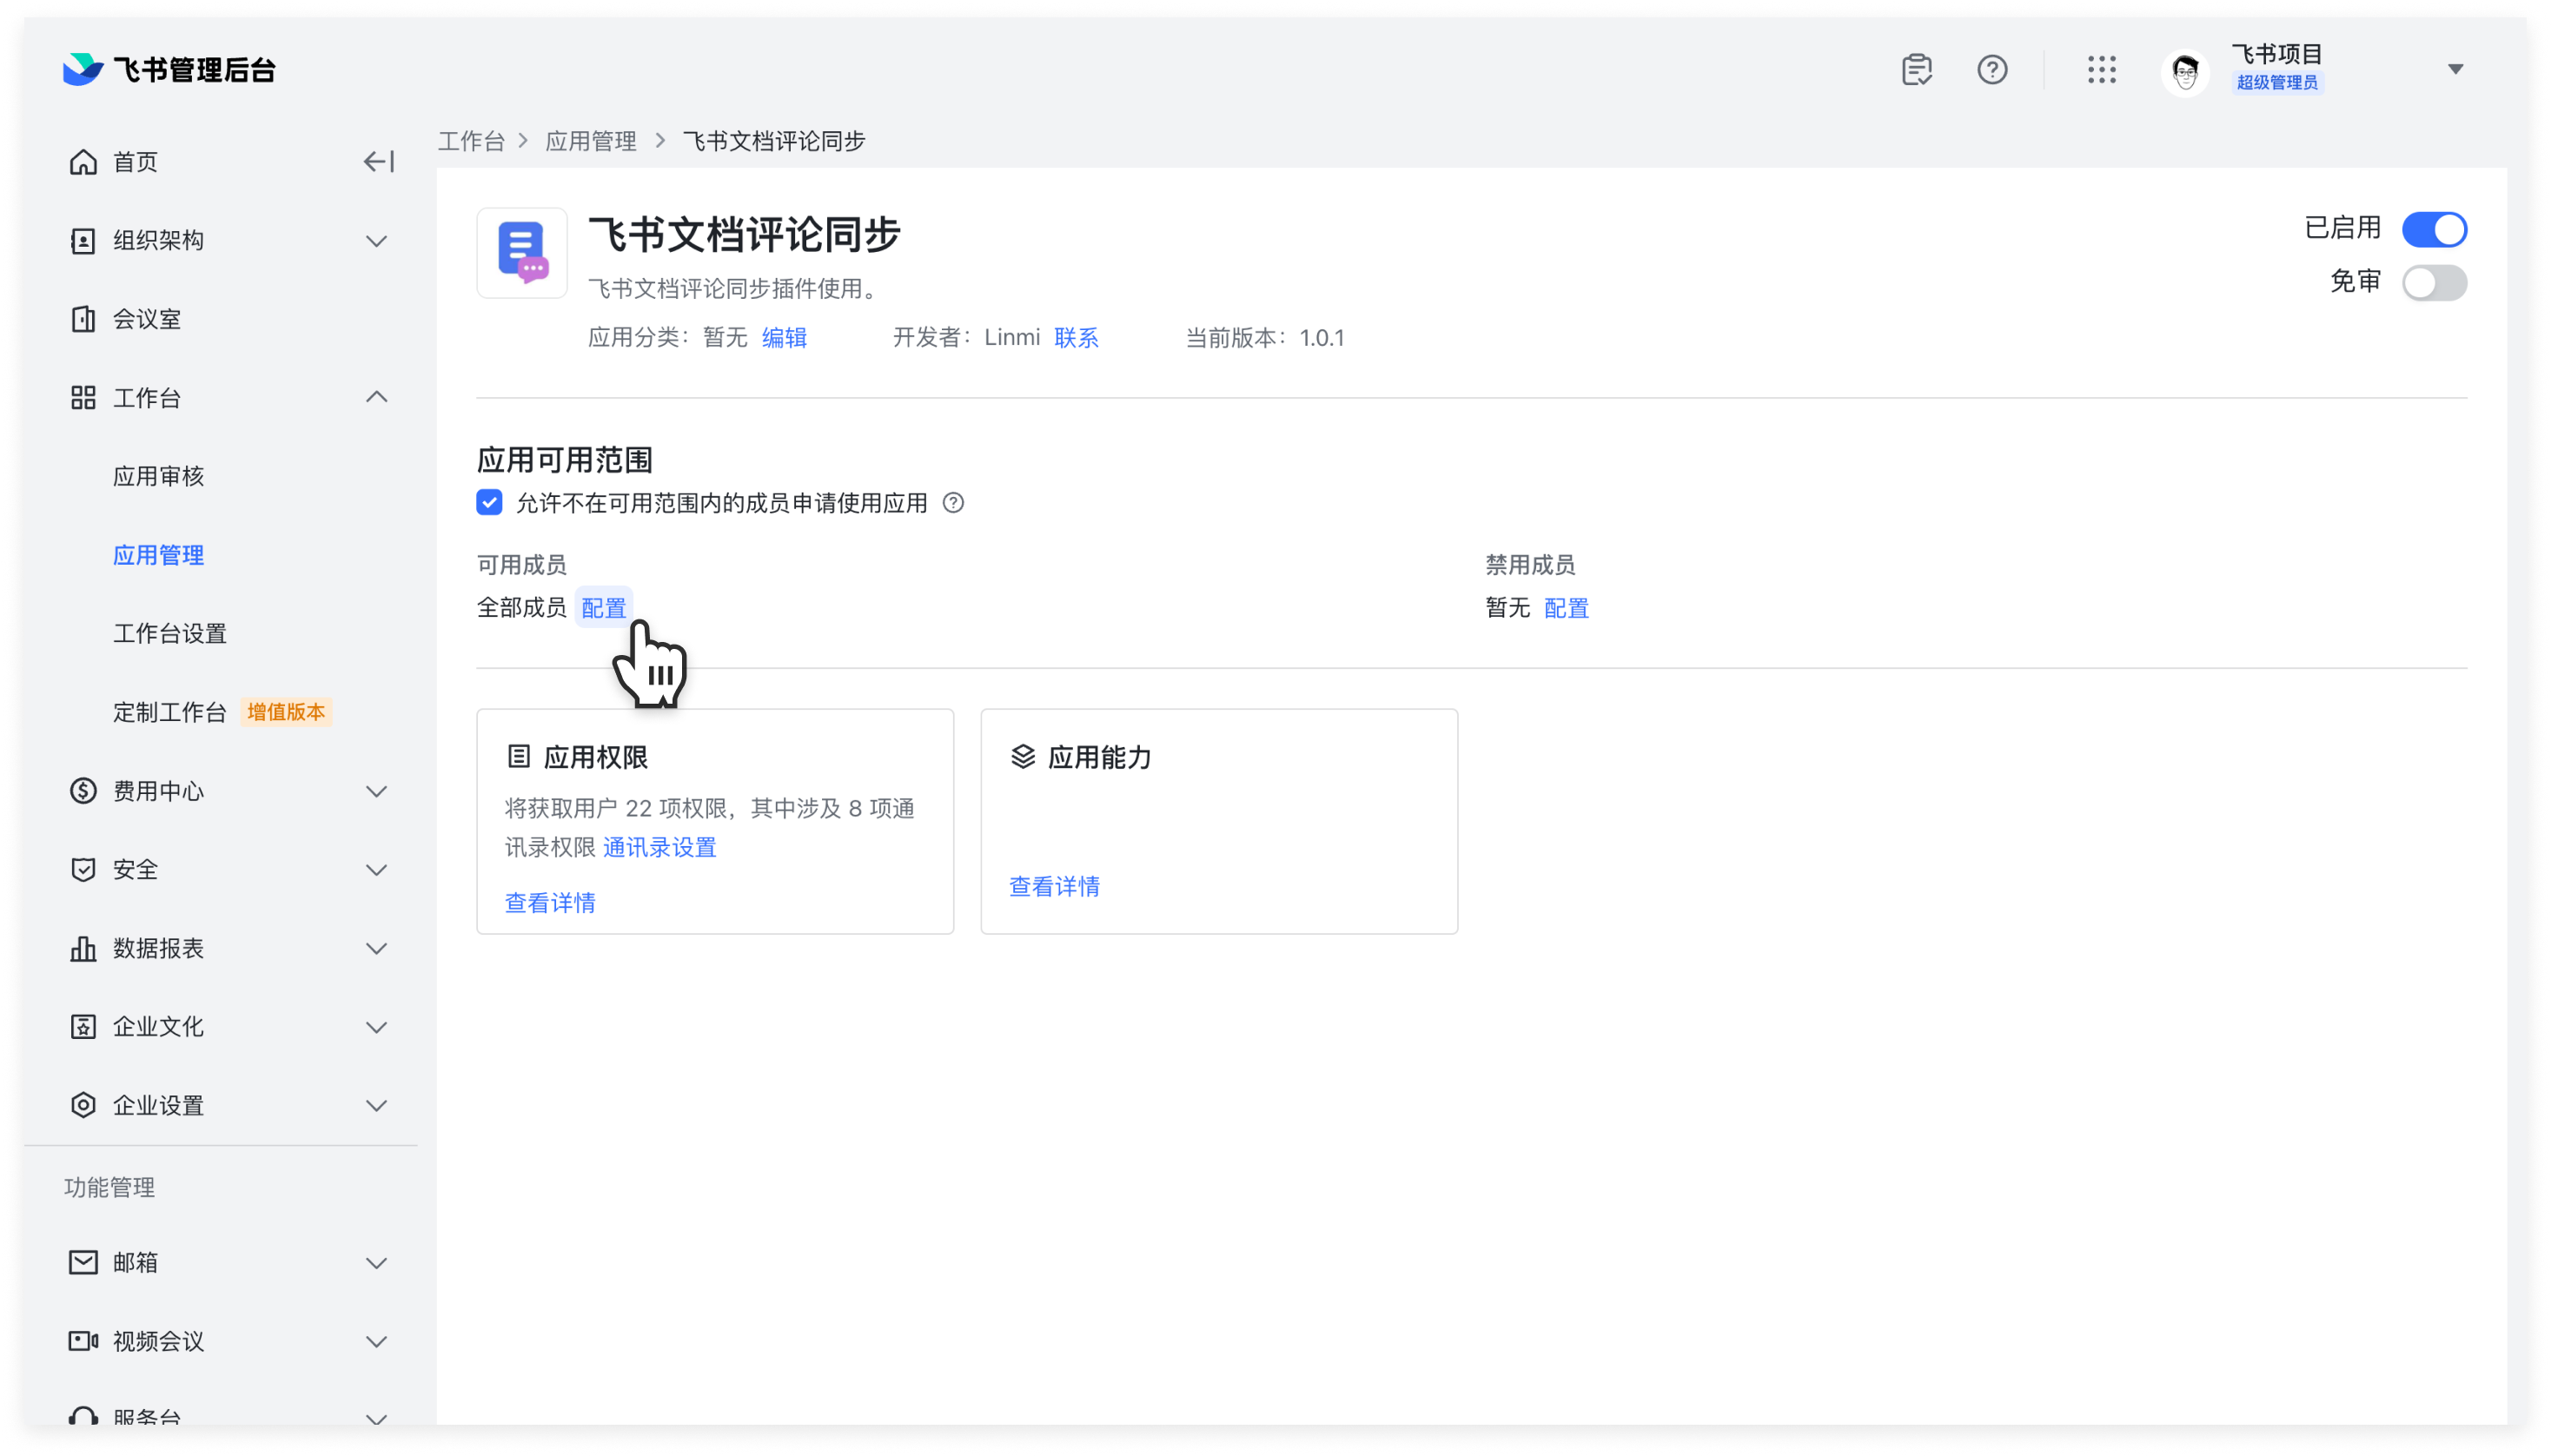This screenshot has height=1456, width=2551.
Task: Expand the 组织架构 chevron
Action: pyautogui.click(x=376, y=240)
